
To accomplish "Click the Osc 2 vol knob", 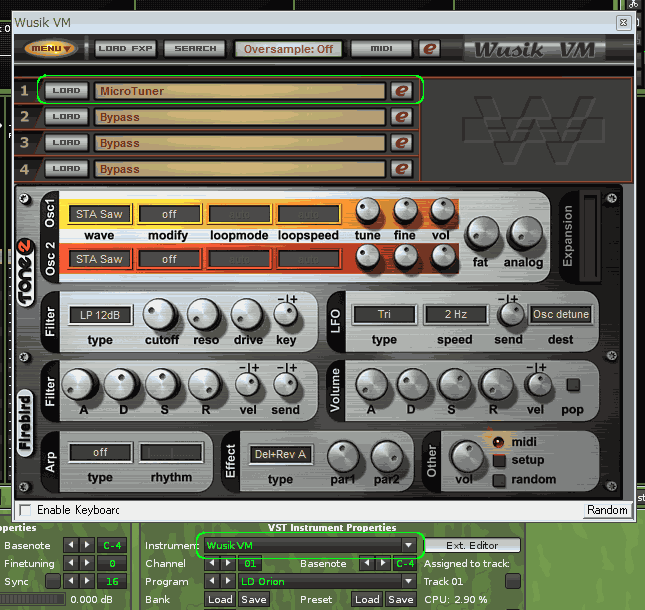I will pos(443,256).
